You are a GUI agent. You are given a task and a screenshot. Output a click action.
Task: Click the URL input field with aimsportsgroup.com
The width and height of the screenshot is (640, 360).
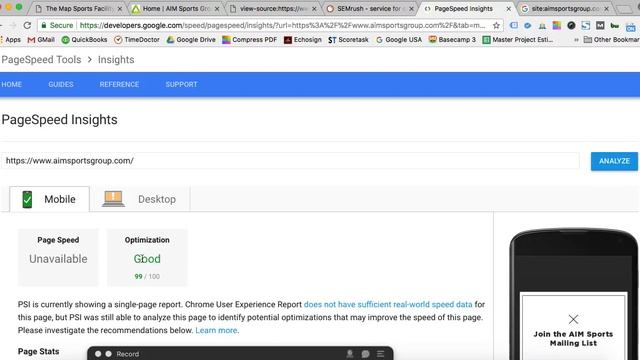tap(290, 161)
